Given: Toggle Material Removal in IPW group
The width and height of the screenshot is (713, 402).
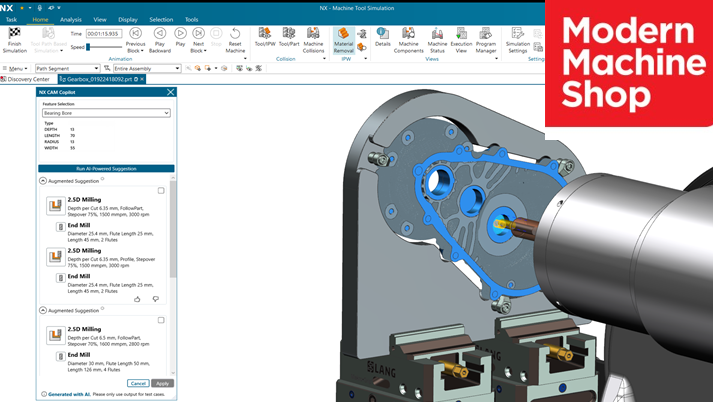Looking at the screenshot, I should tap(343, 36).
